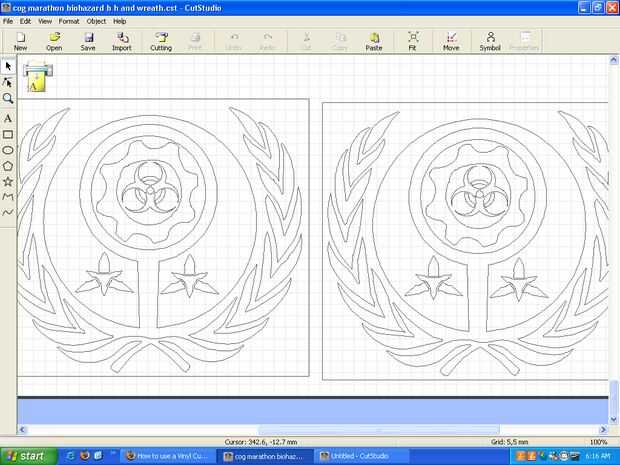Click the taskbar clock showing 6:16 AM
This screenshot has height=465, width=620.
pyautogui.click(x=598, y=456)
